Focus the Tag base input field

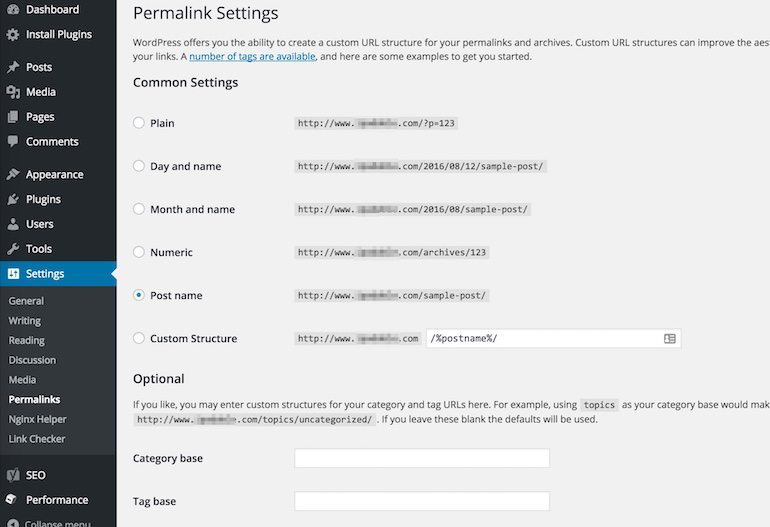click(422, 501)
